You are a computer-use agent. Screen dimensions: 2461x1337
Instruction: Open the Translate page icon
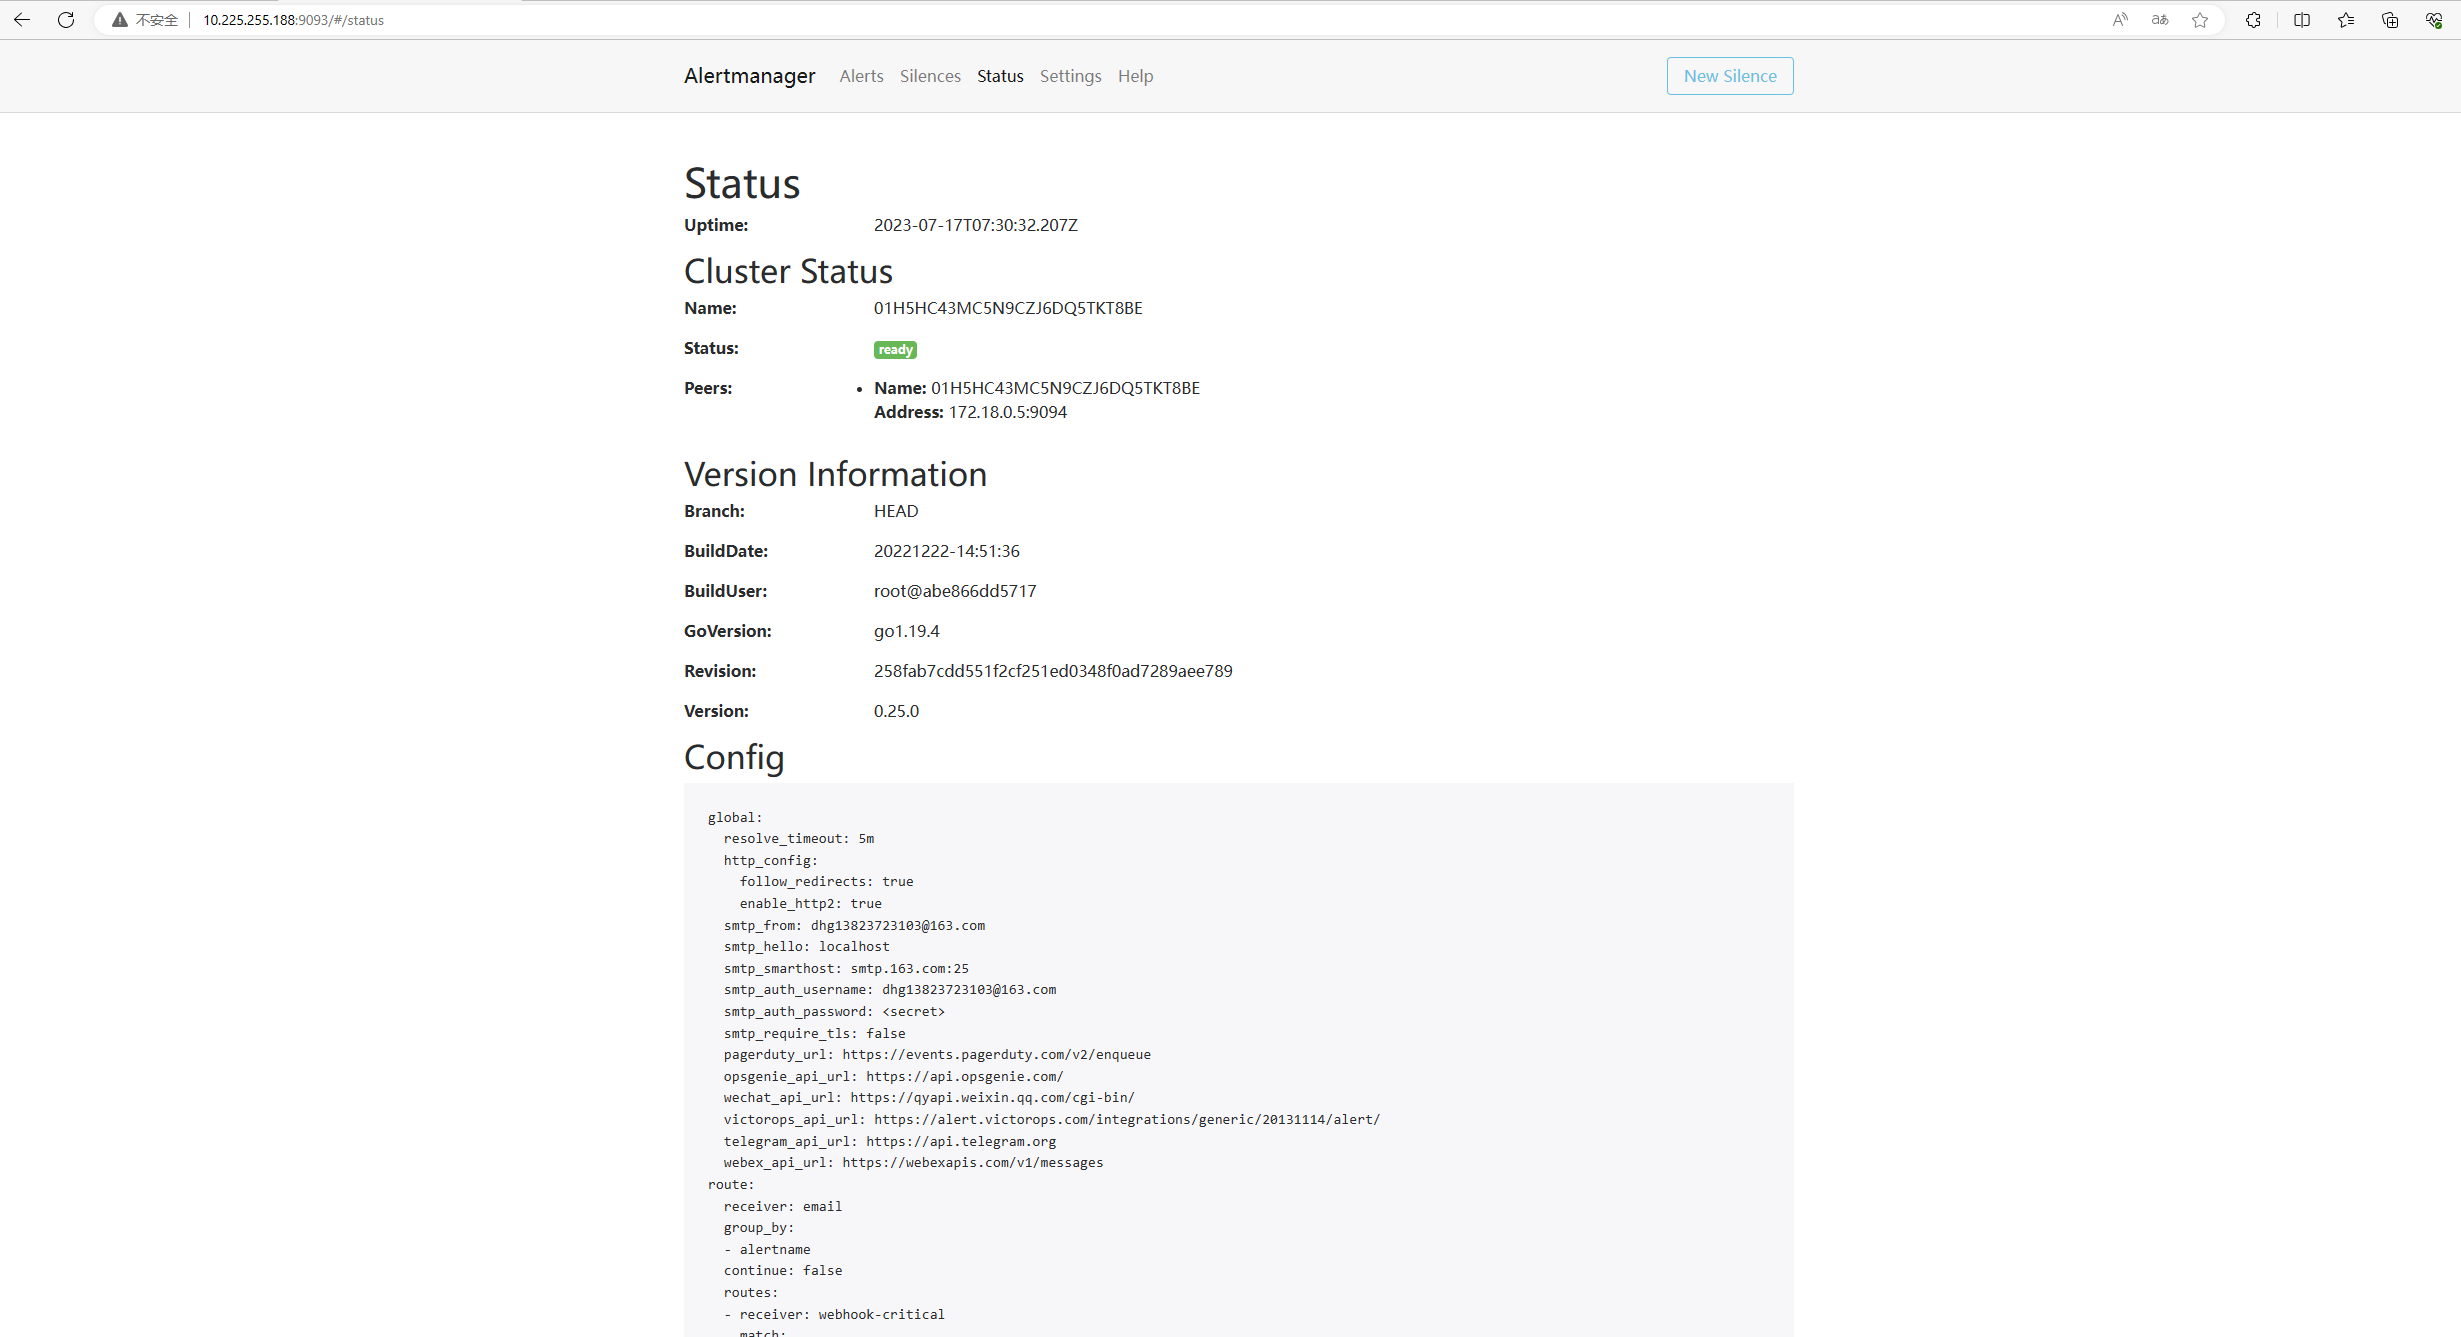[x=2160, y=19]
